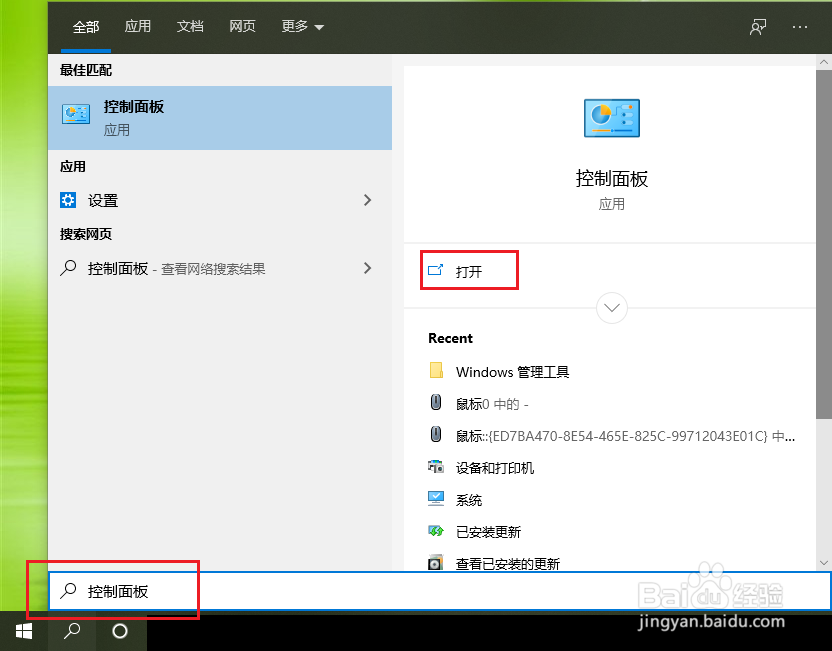Switch to the 应用 tab

(x=138, y=27)
